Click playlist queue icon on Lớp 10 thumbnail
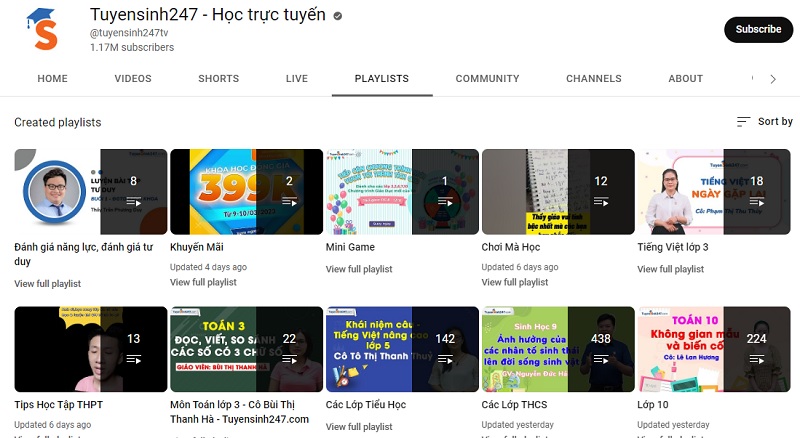This screenshot has height=438, width=800. pyautogui.click(x=756, y=358)
